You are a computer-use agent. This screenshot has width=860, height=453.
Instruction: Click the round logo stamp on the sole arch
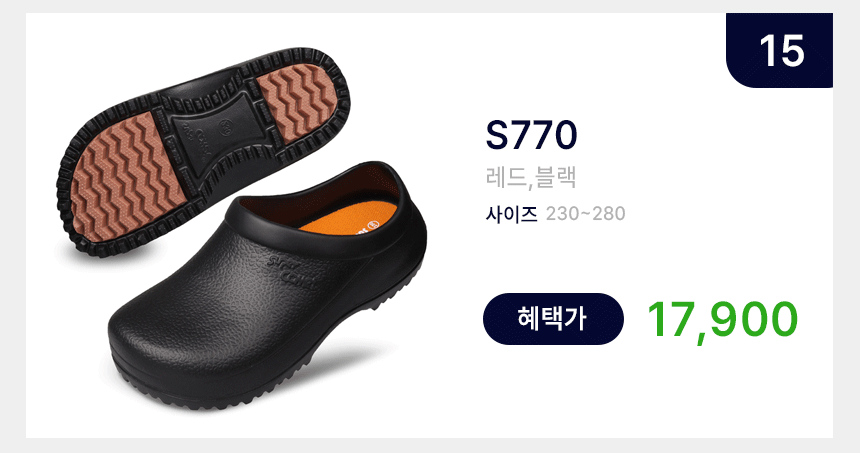coord(225,126)
